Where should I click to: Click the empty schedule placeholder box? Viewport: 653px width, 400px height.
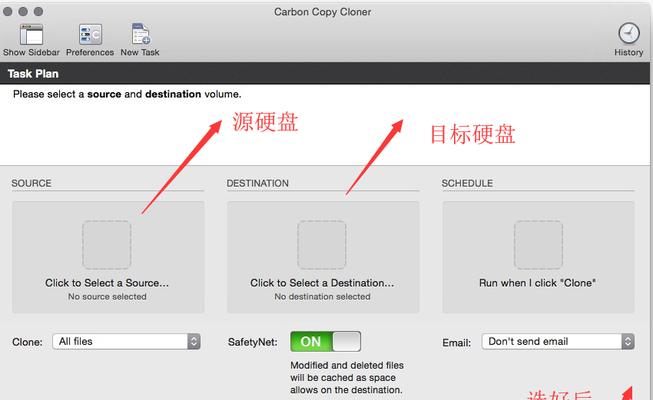(x=538, y=245)
